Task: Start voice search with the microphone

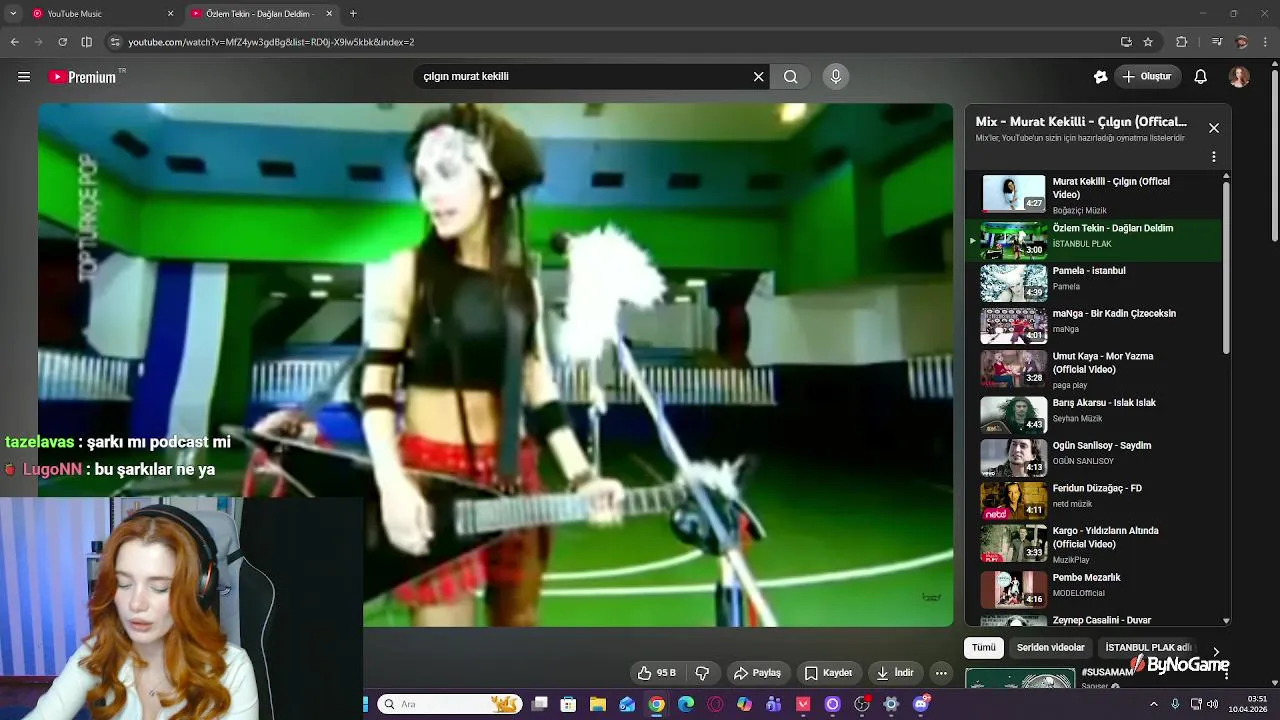Action: coord(836,77)
